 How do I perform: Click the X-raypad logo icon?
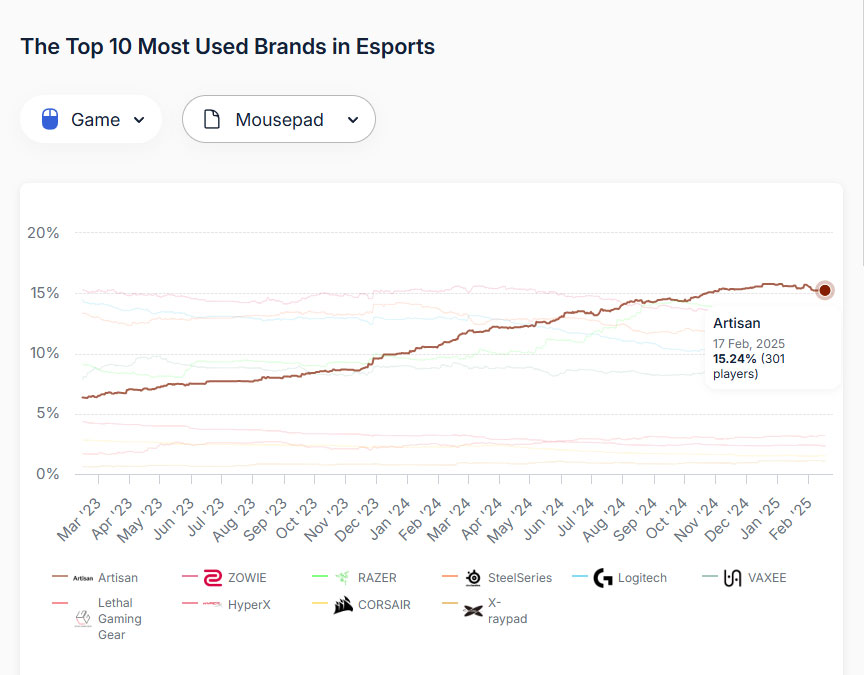(x=473, y=611)
